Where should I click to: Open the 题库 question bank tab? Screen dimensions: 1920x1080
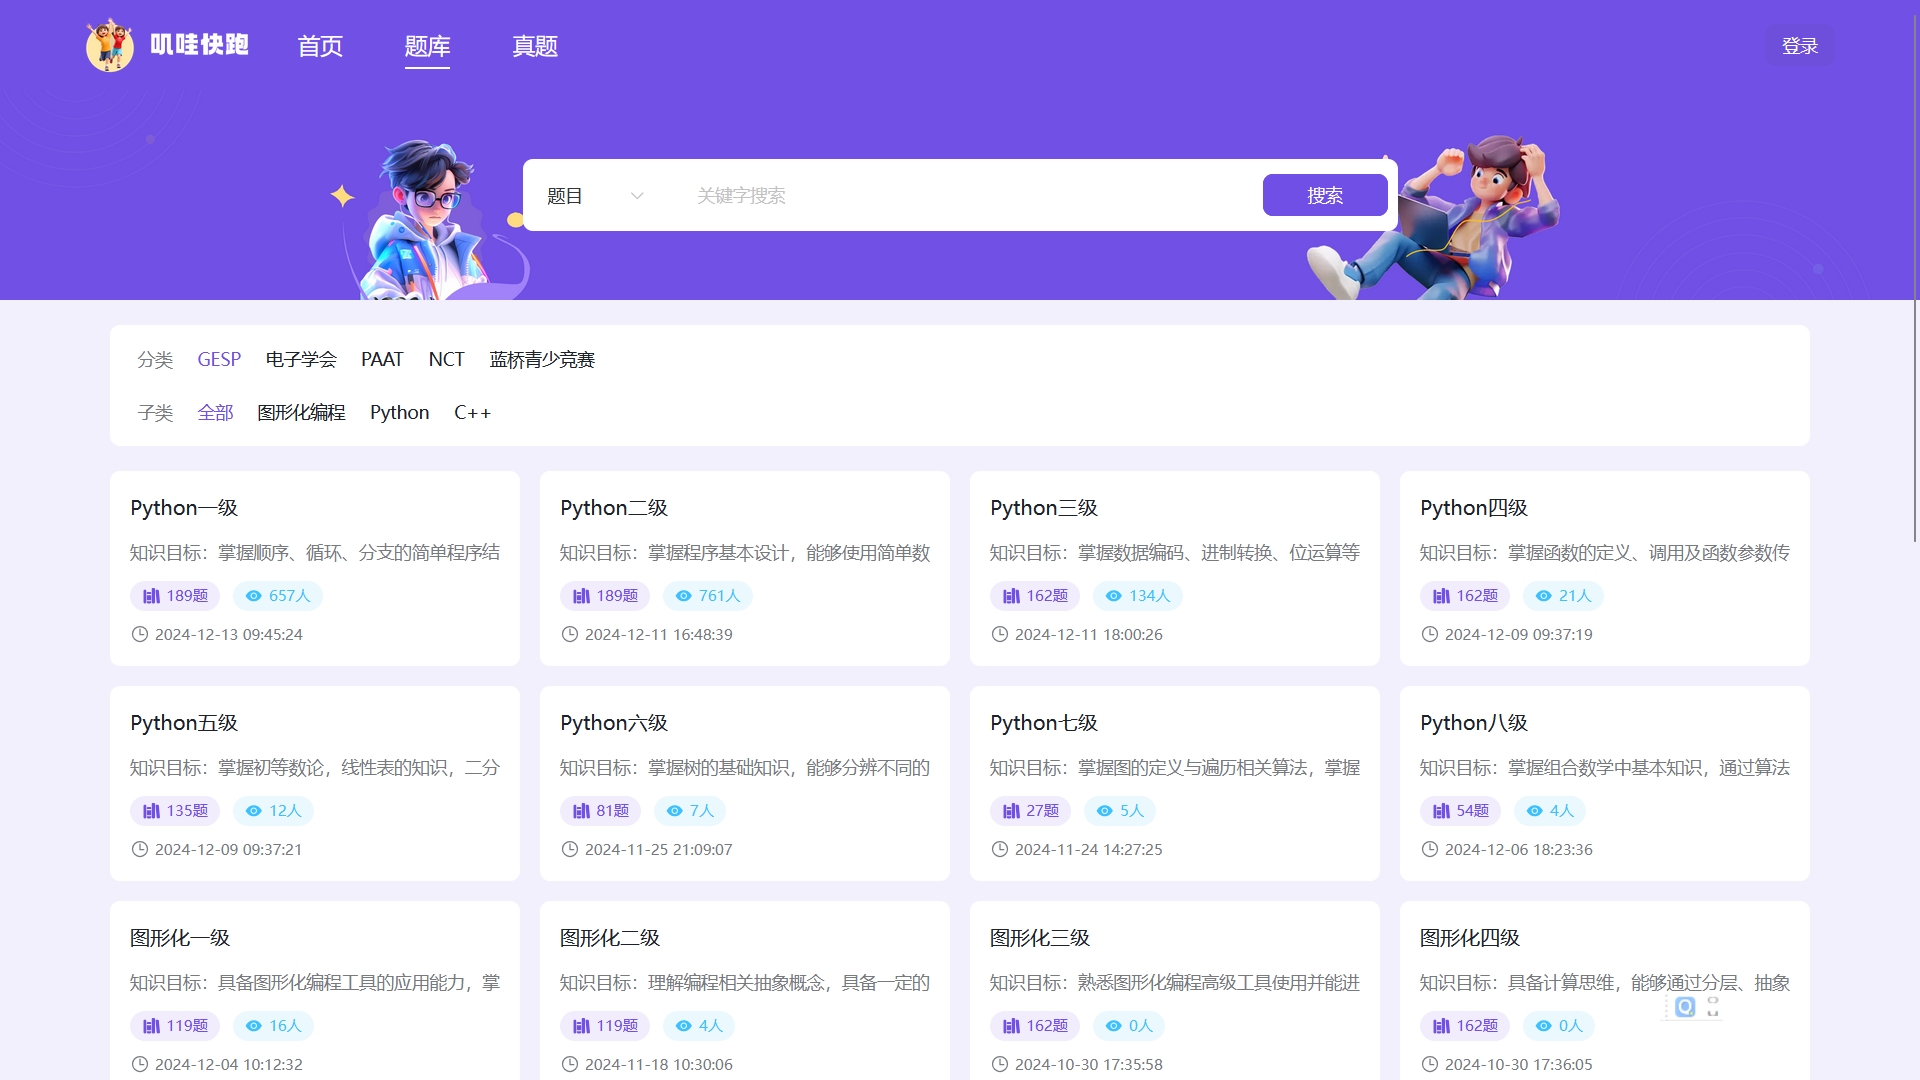click(427, 46)
